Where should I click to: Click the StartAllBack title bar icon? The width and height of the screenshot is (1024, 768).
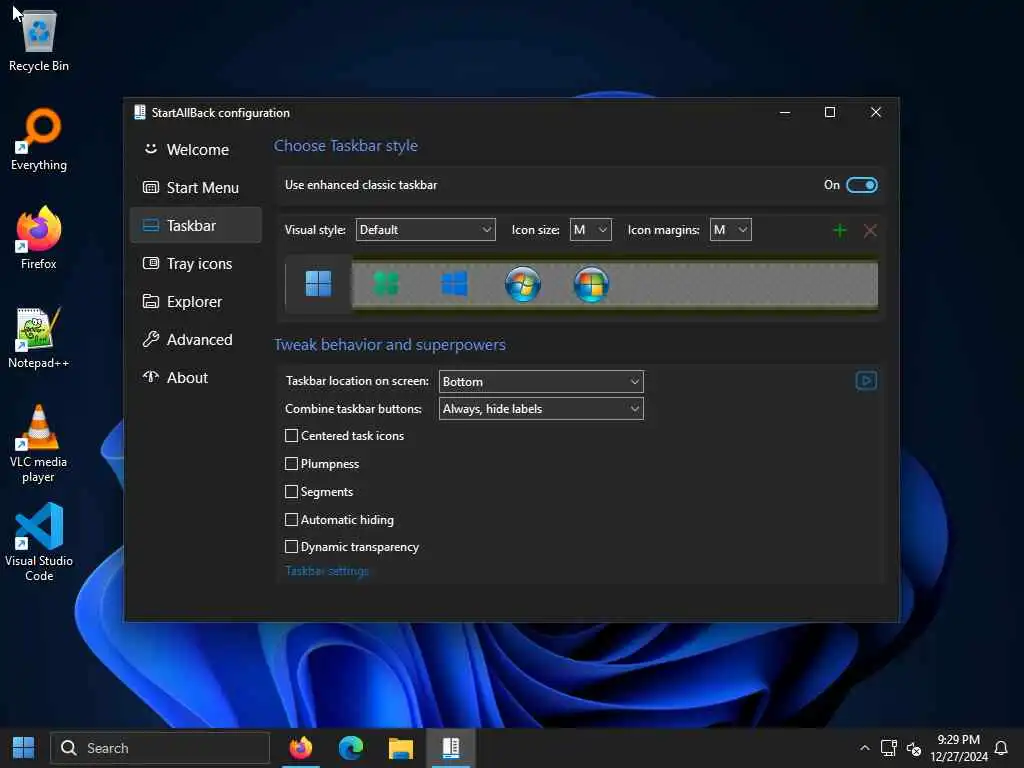140,112
